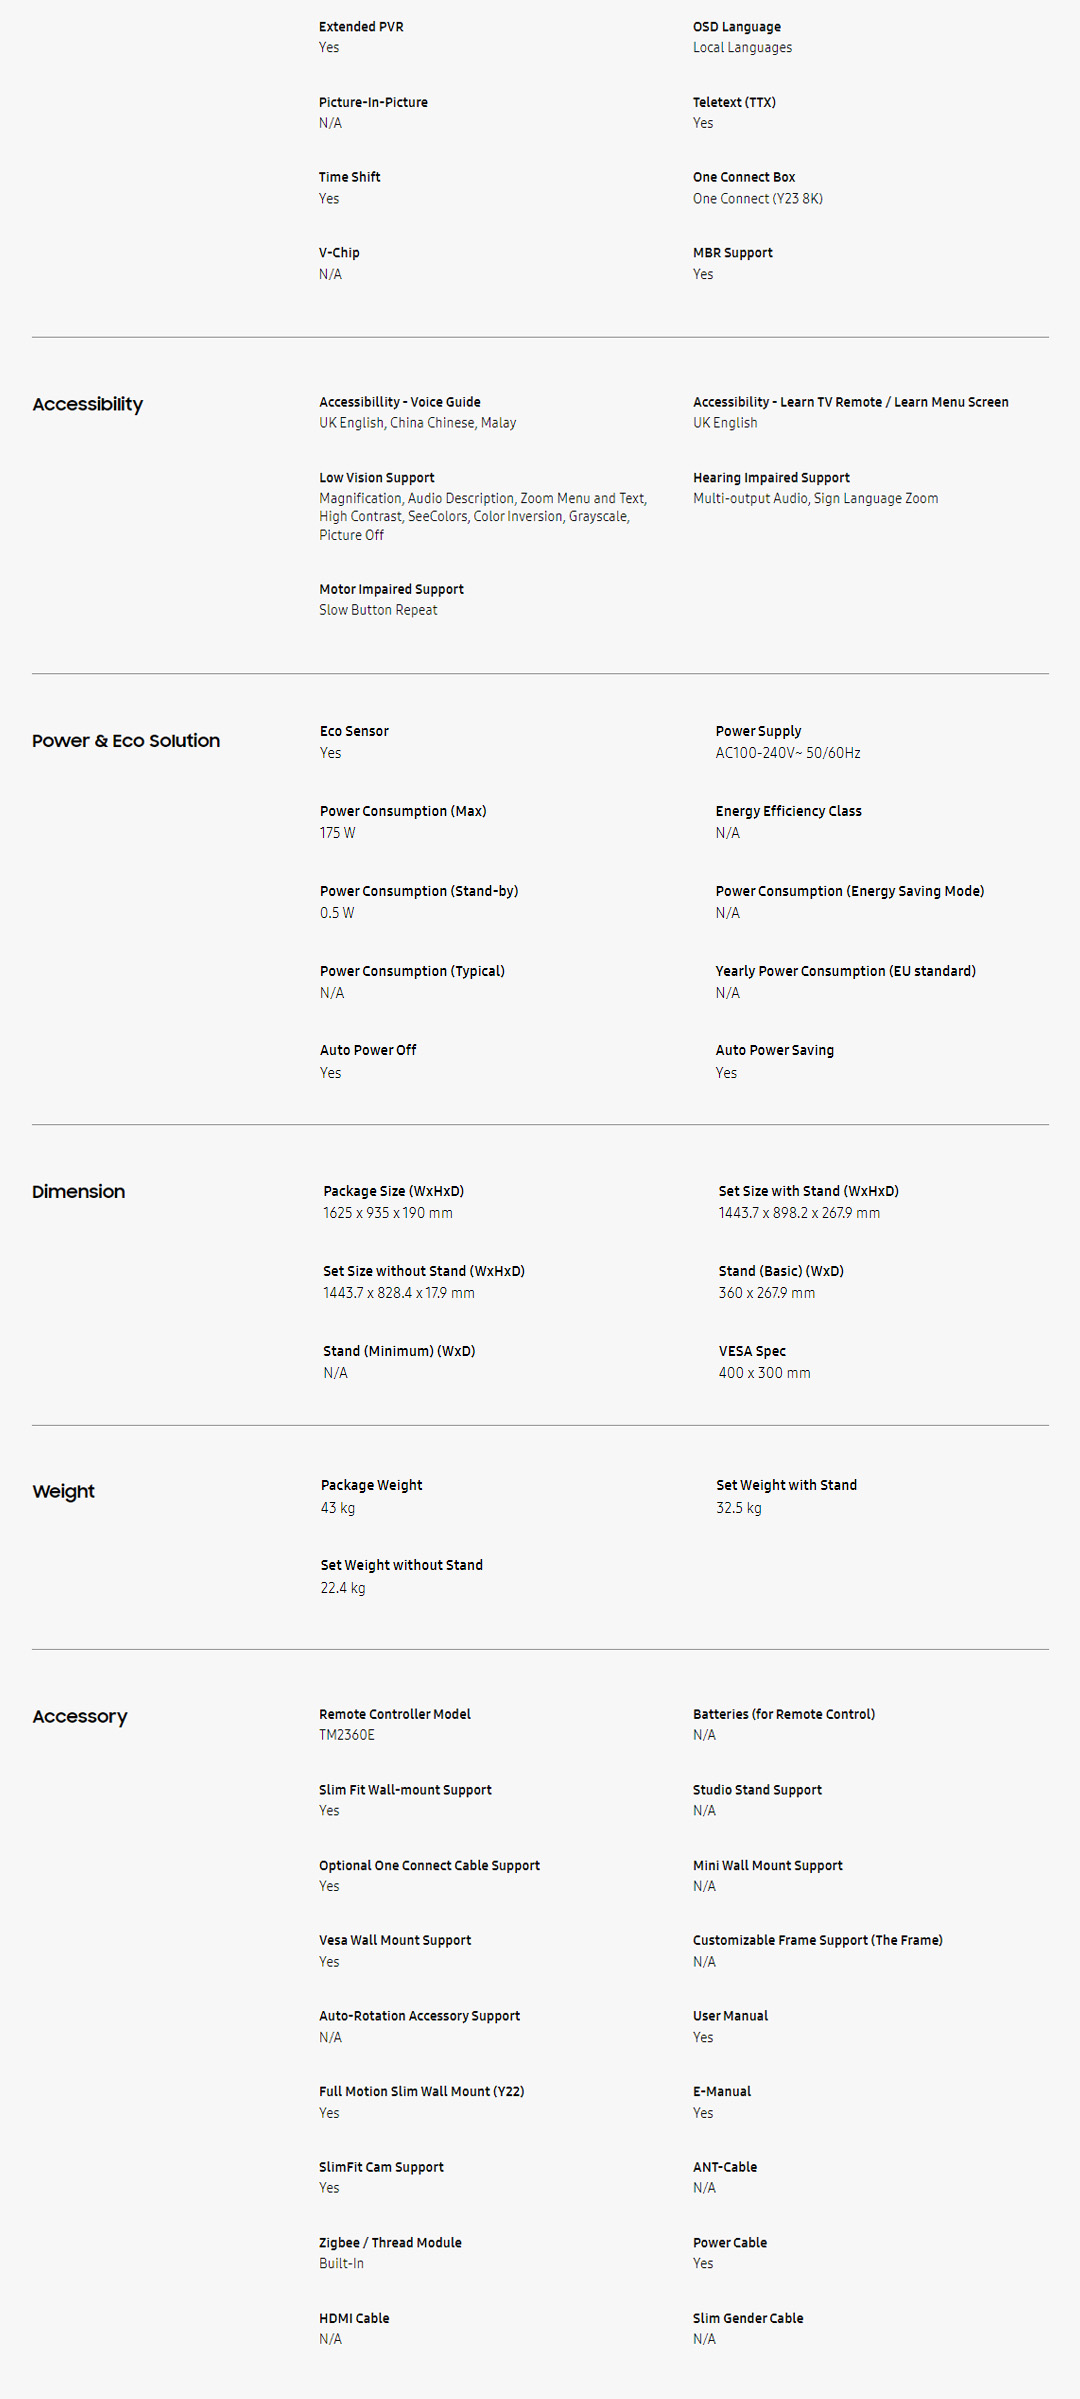Click the Set Weight with Stand label
Viewport: 1080px width, 2399px height.
[786, 1485]
